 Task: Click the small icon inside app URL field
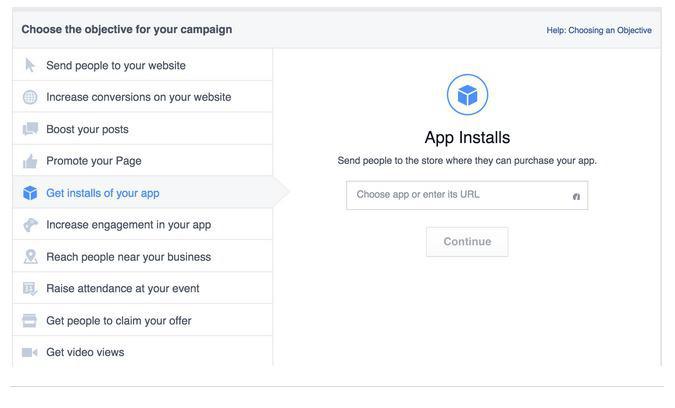tap(576, 196)
